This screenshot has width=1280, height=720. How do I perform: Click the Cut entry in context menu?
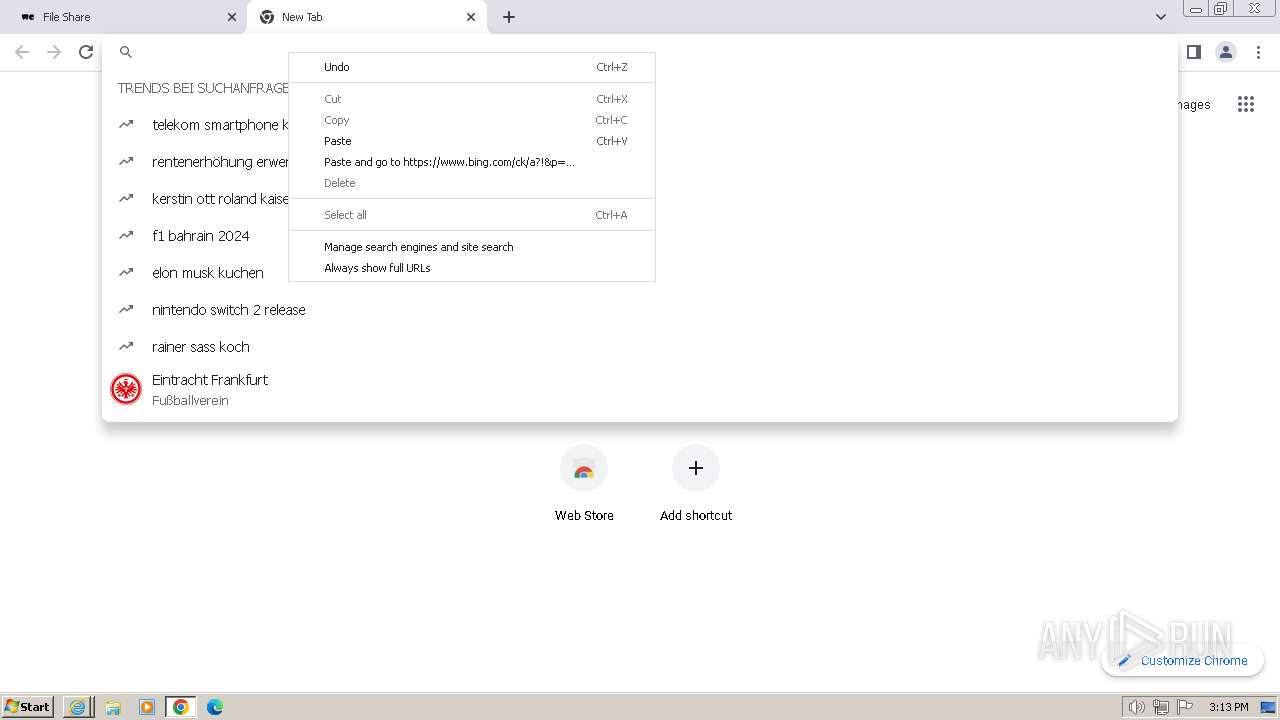coord(472,99)
